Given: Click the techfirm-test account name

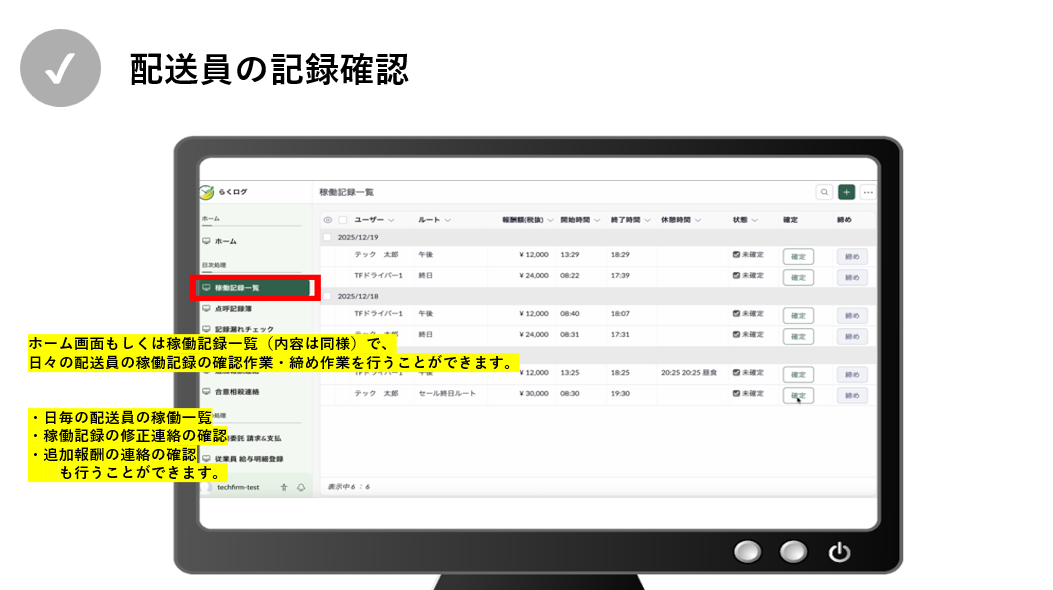Looking at the screenshot, I should (238, 487).
